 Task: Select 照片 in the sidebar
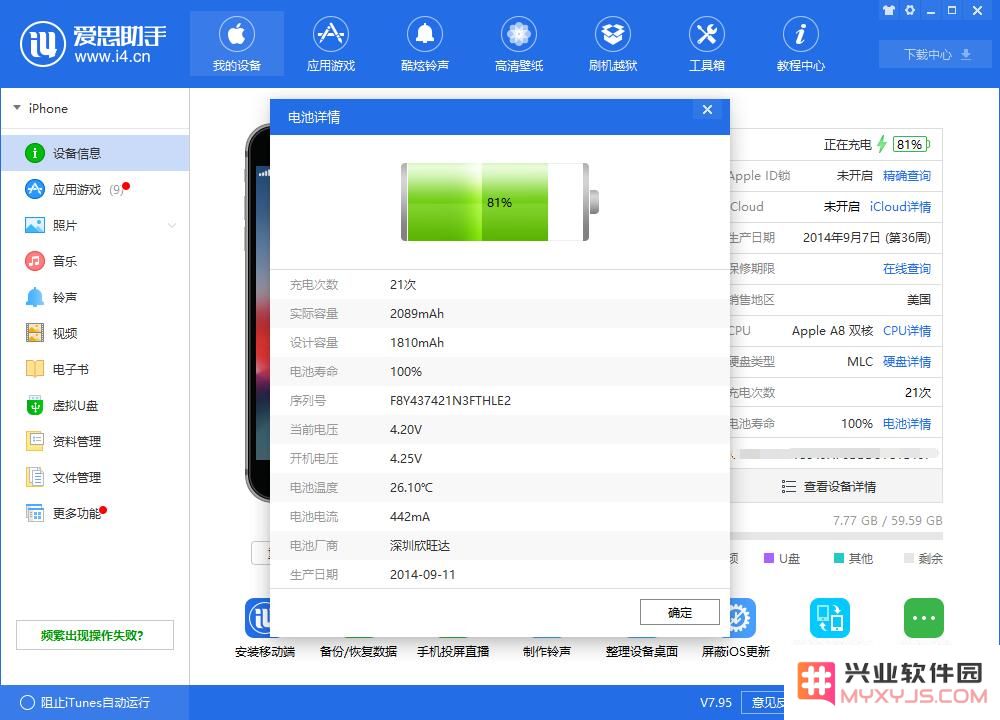coord(95,225)
